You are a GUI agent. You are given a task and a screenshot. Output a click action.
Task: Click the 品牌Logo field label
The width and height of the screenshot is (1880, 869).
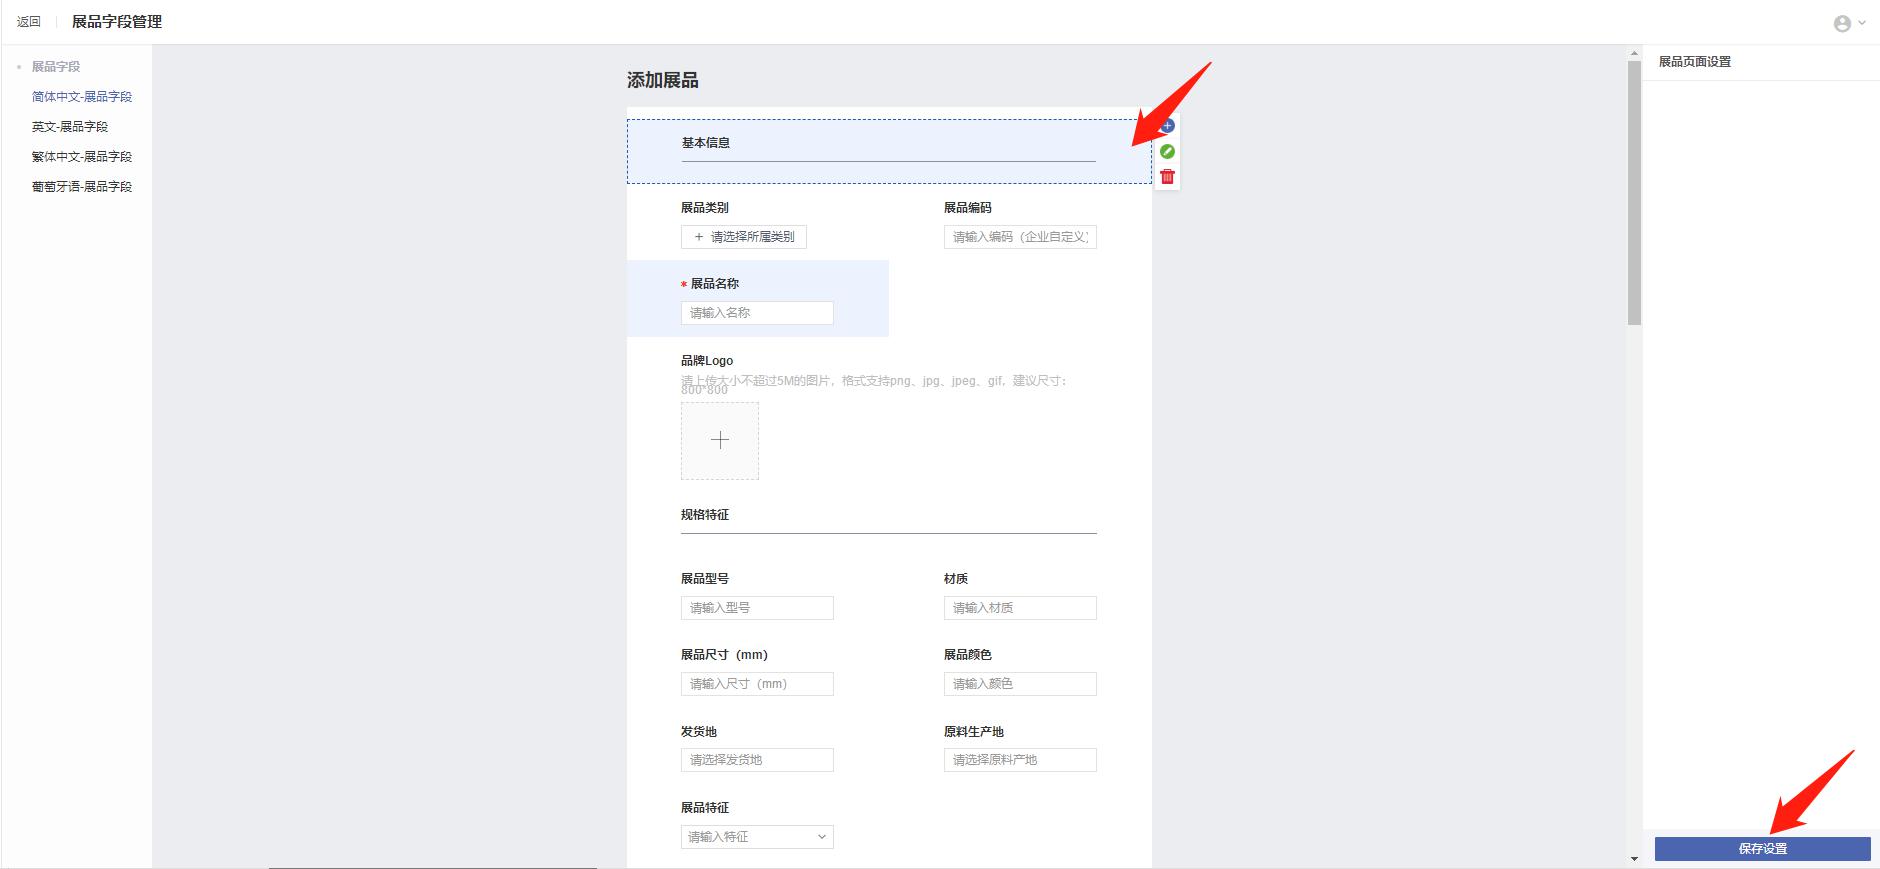(707, 361)
